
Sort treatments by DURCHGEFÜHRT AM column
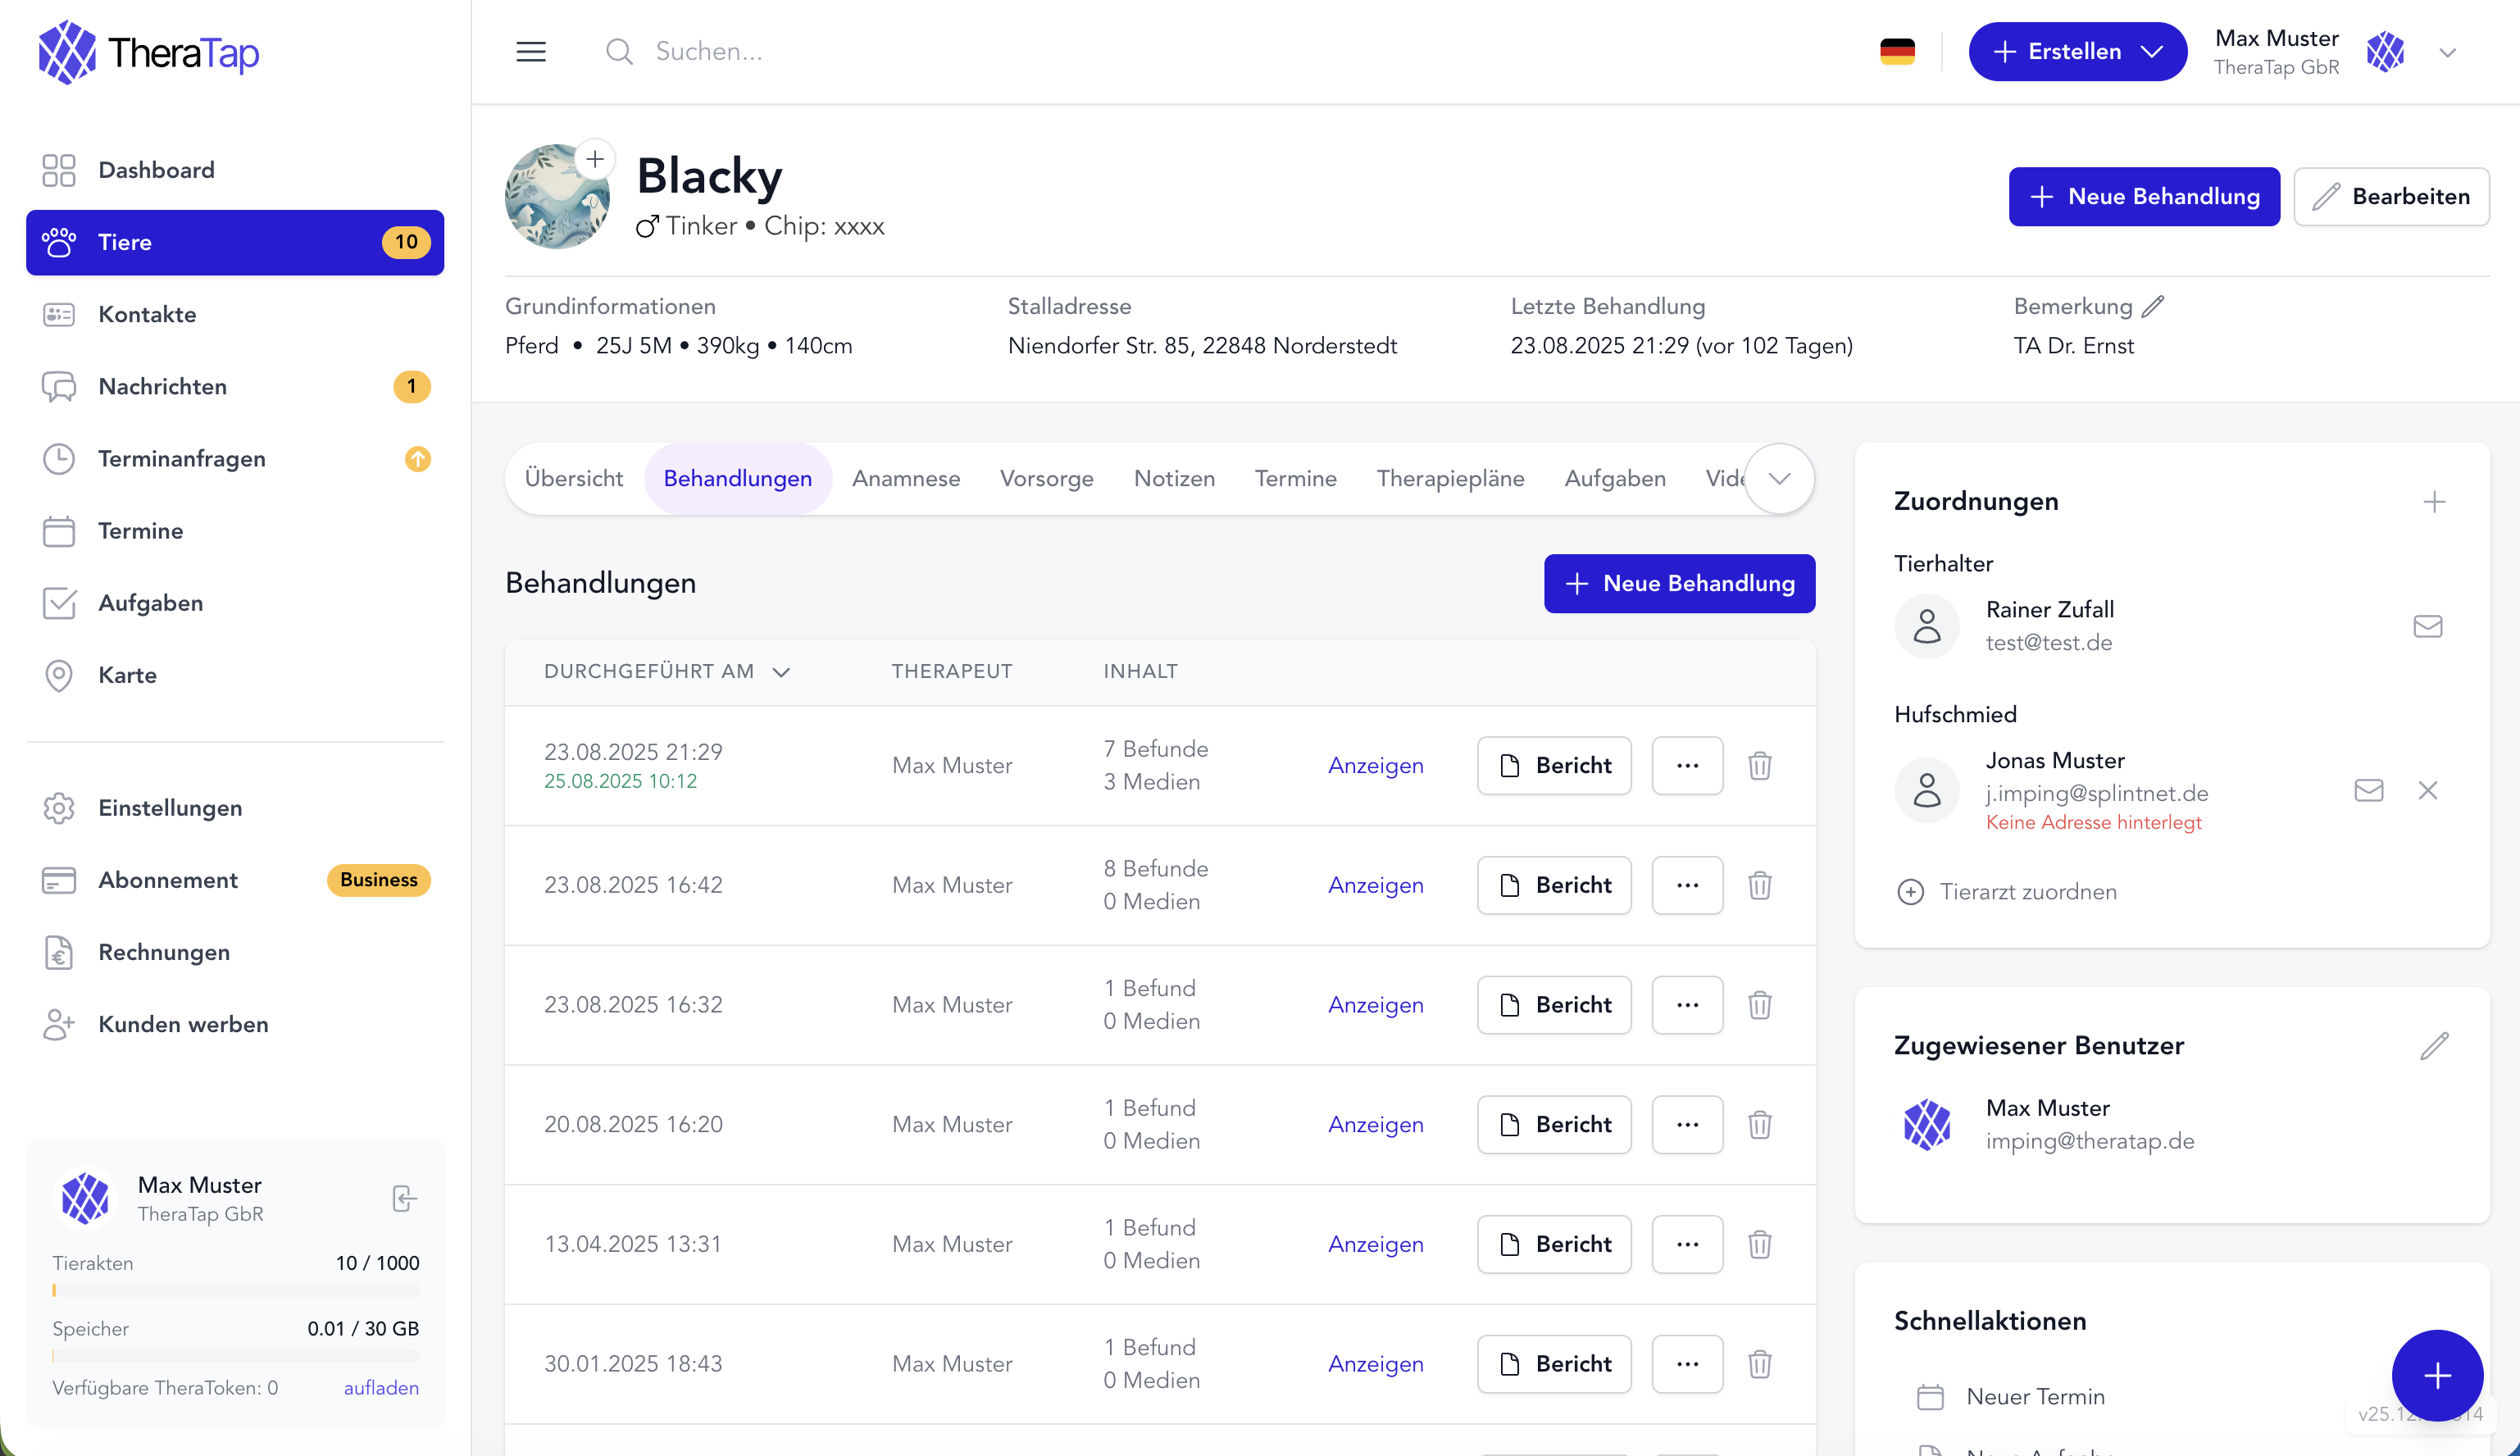click(667, 671)
